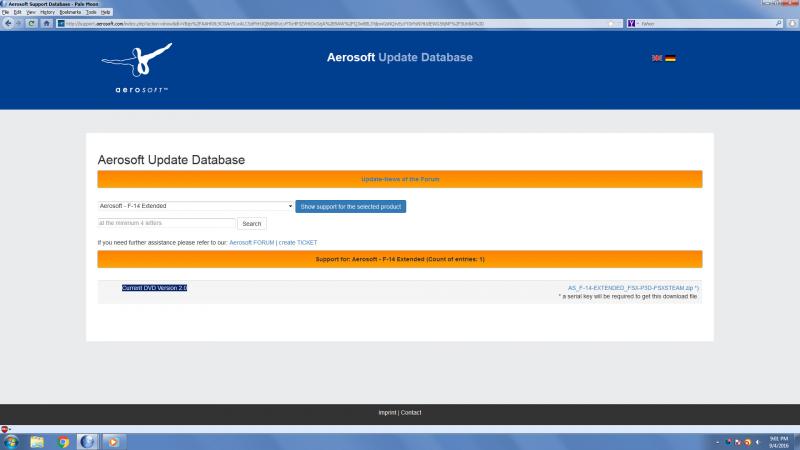Click the Aerosoft Update Database header title

click(x=400, y=58)
